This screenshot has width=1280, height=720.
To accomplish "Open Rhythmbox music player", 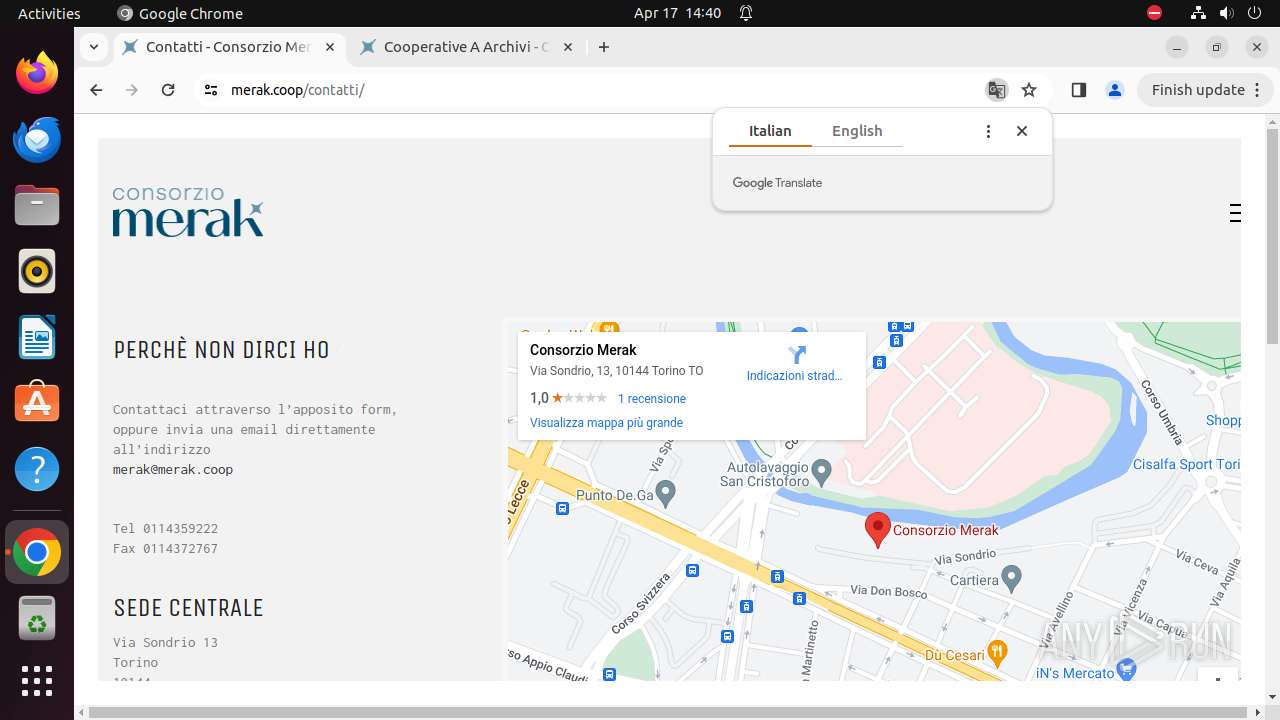I will pos(37,271).
